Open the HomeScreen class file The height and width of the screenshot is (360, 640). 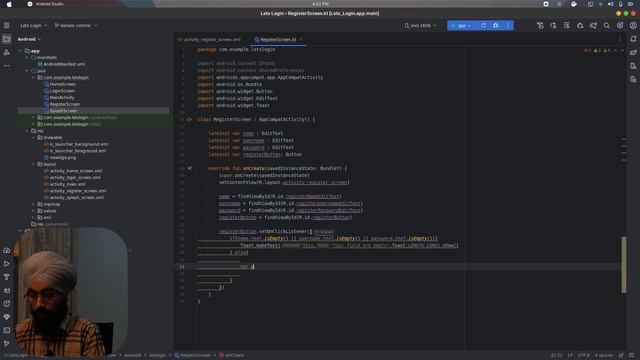pyautogui.click(x=60, y=84)
